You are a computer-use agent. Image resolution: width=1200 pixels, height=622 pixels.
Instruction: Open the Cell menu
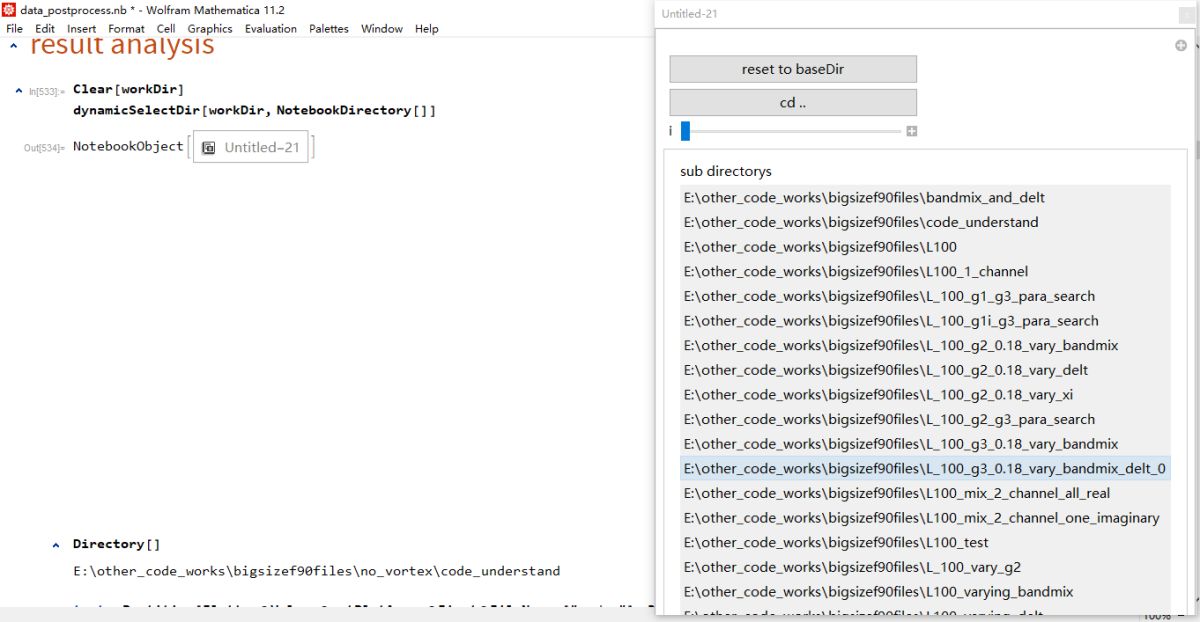tap(166, 29)
